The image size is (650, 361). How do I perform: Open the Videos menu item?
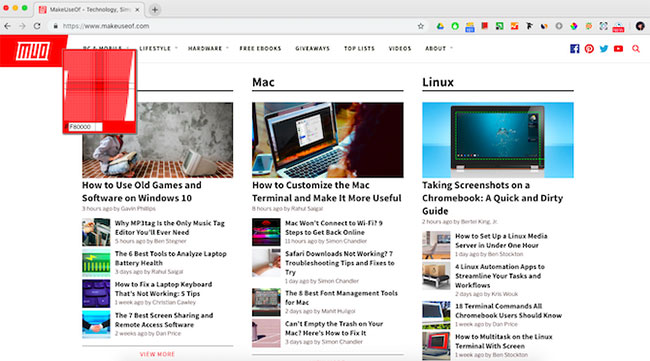[x=400, y=48]
